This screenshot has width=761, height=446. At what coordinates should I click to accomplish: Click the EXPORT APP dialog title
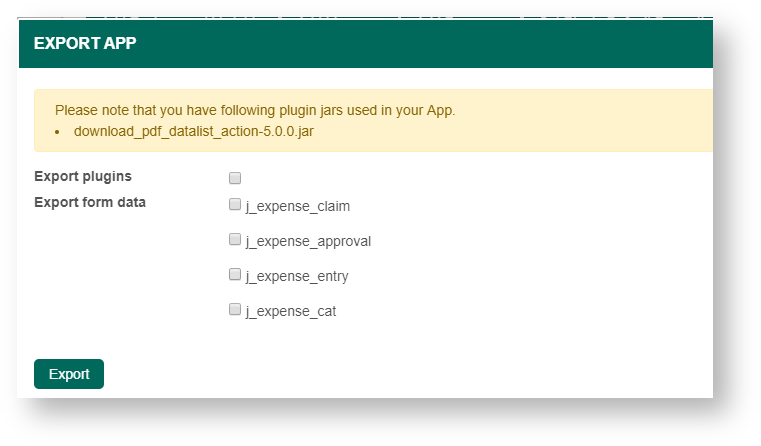pyautogui.click(x=85, y=43)
